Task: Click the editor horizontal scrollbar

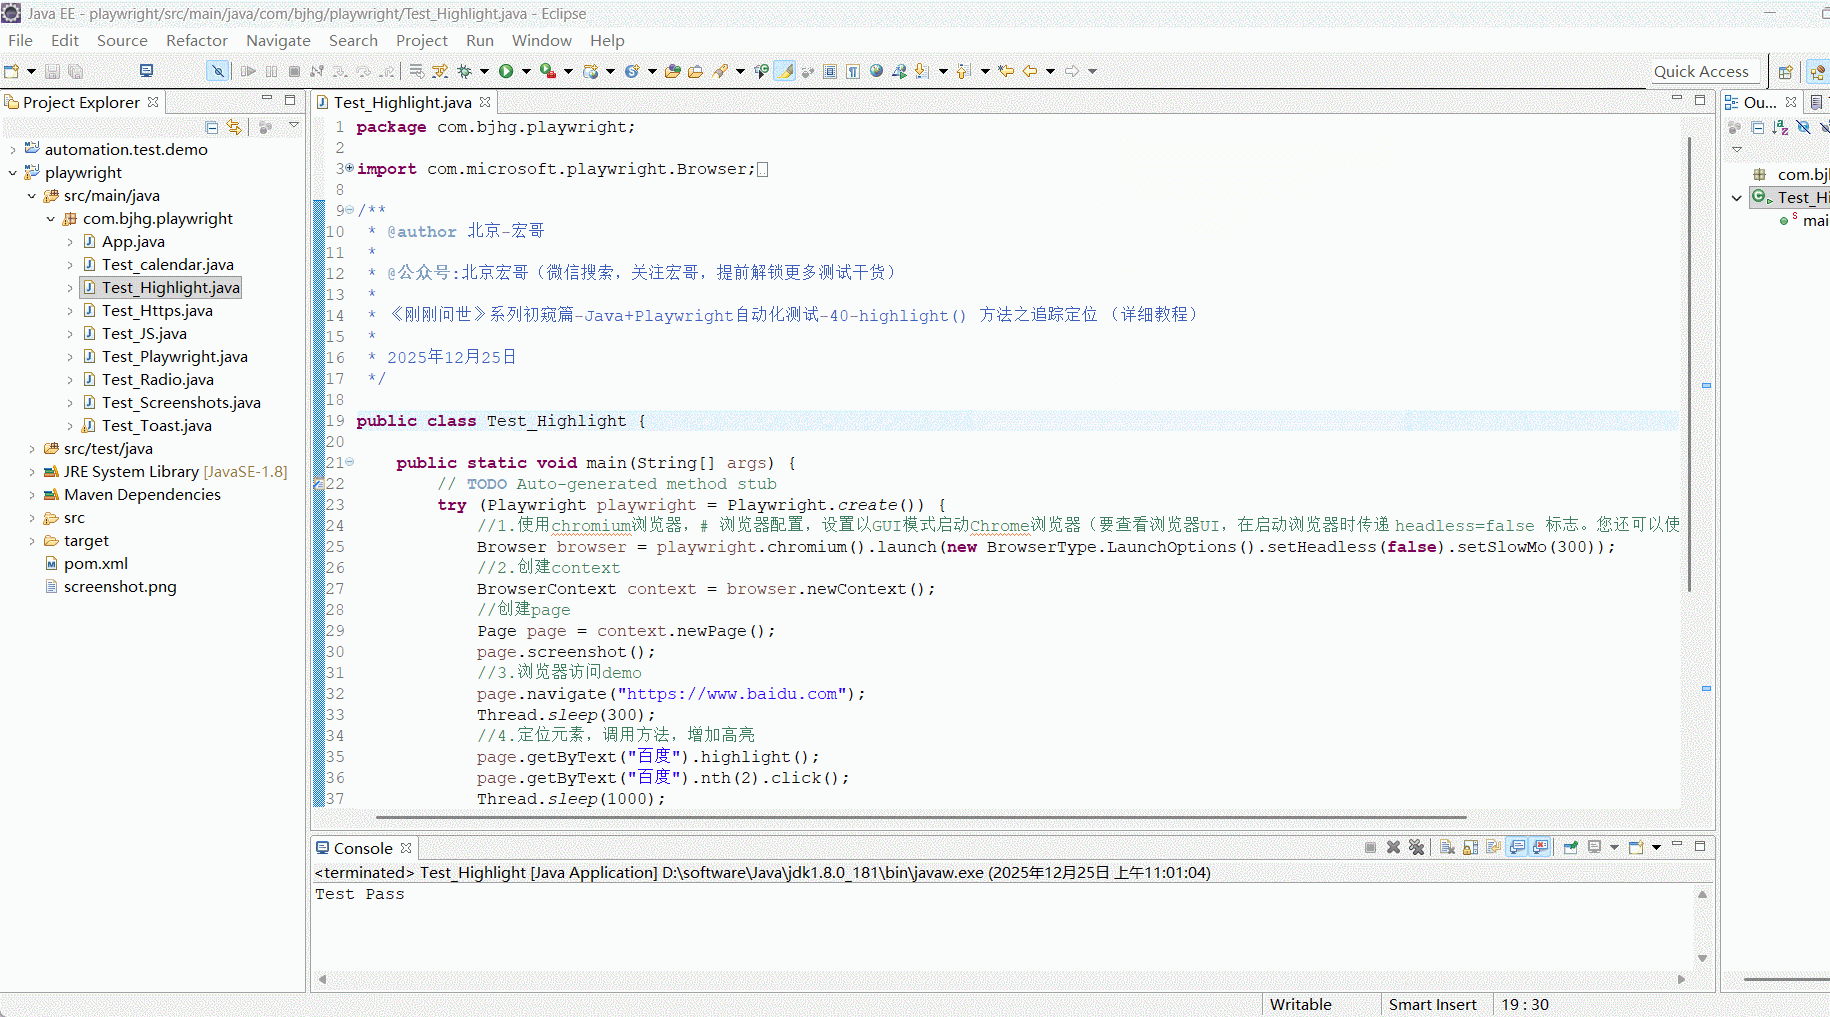Action: [919, 817]
